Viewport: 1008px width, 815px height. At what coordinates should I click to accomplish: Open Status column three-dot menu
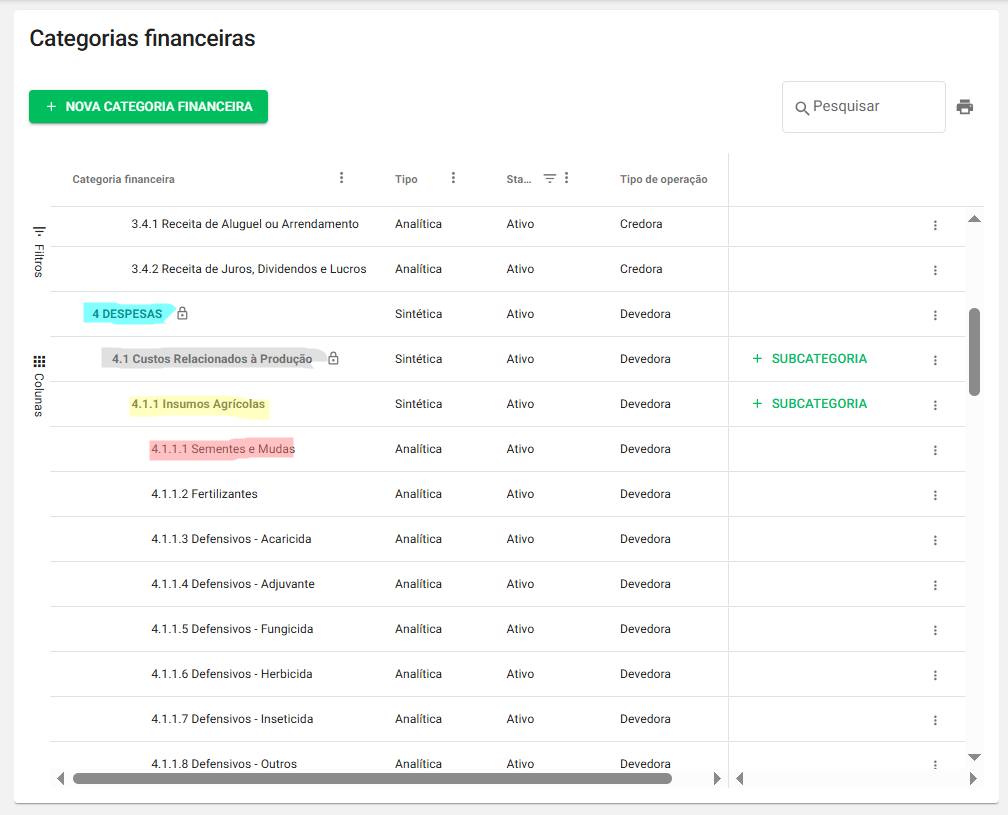pyautogui.click(x=567, y=178)
